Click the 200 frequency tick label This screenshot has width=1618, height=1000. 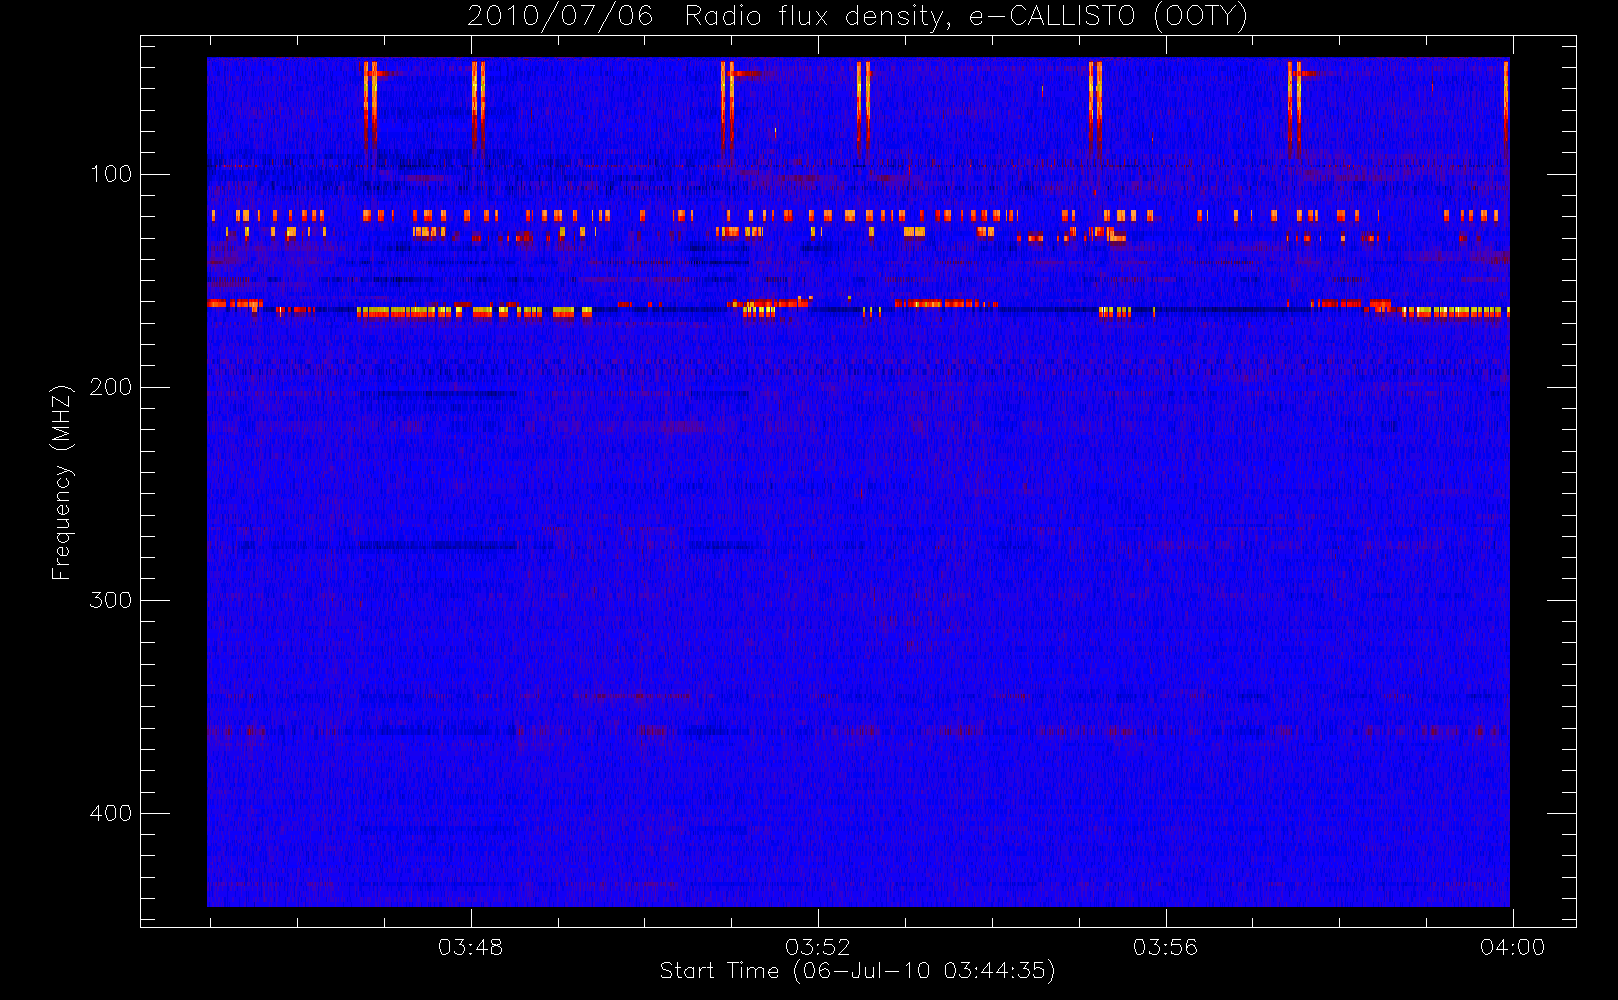111,387
